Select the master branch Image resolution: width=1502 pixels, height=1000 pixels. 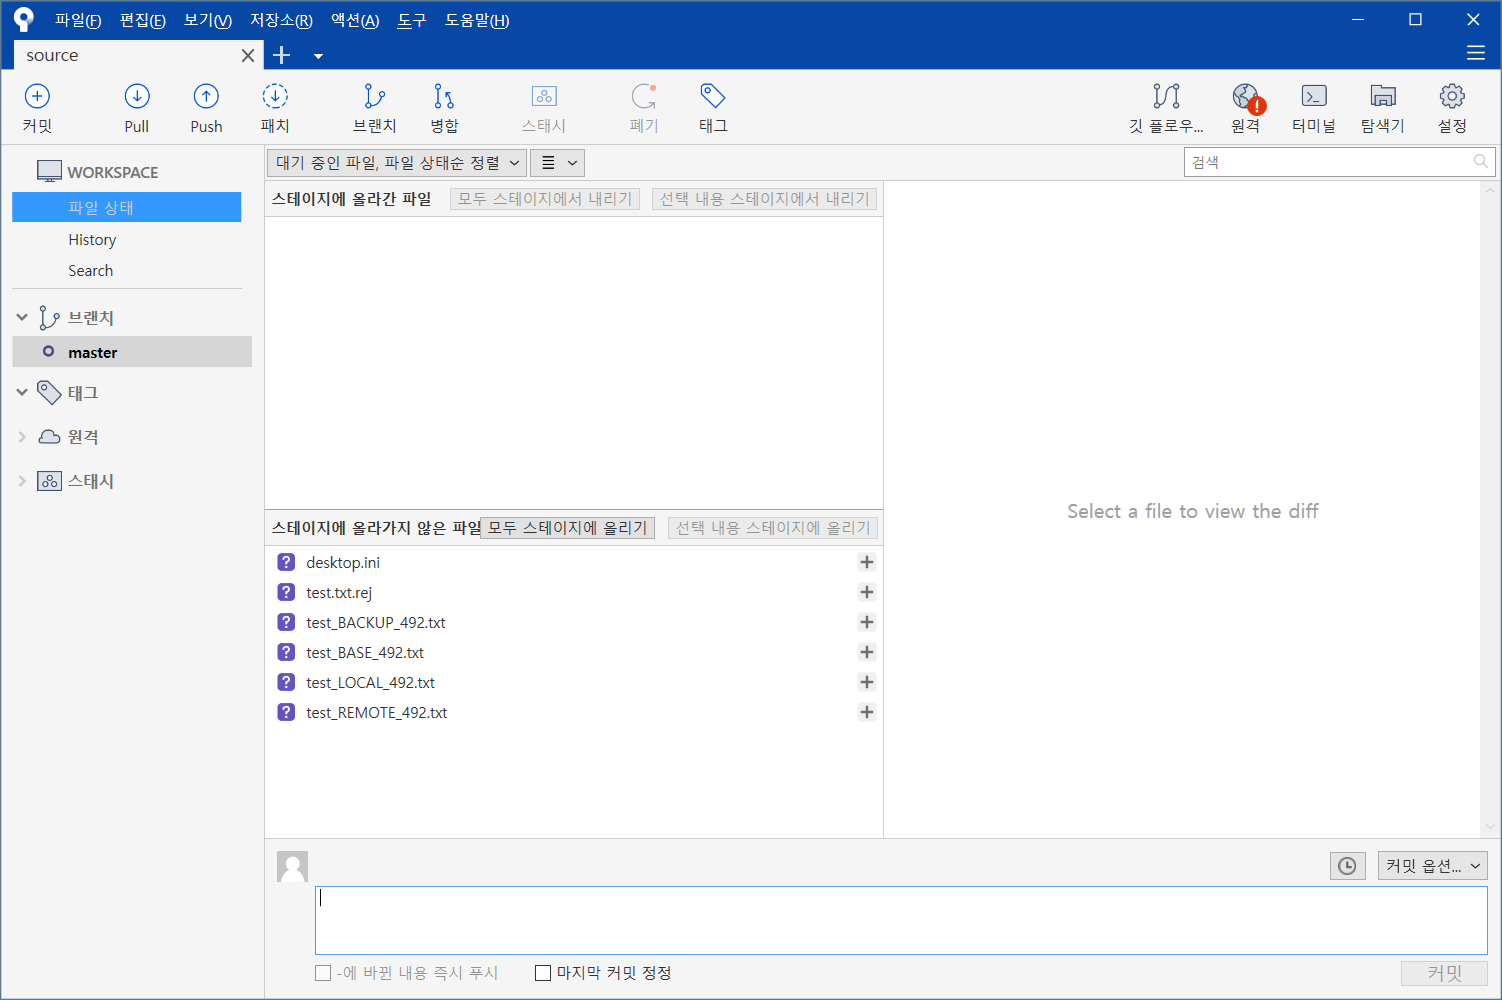coord(132,352)
